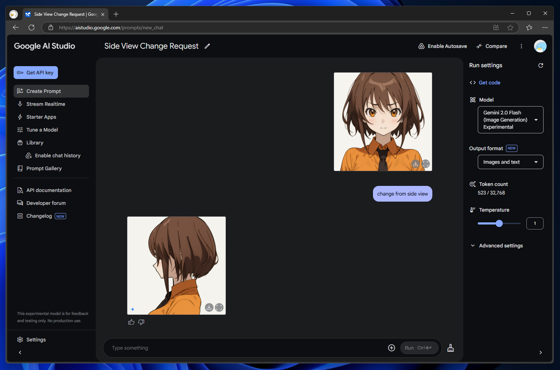Click the Temperature value field
The image size is (560, 370).
click(x=535, y=223)
